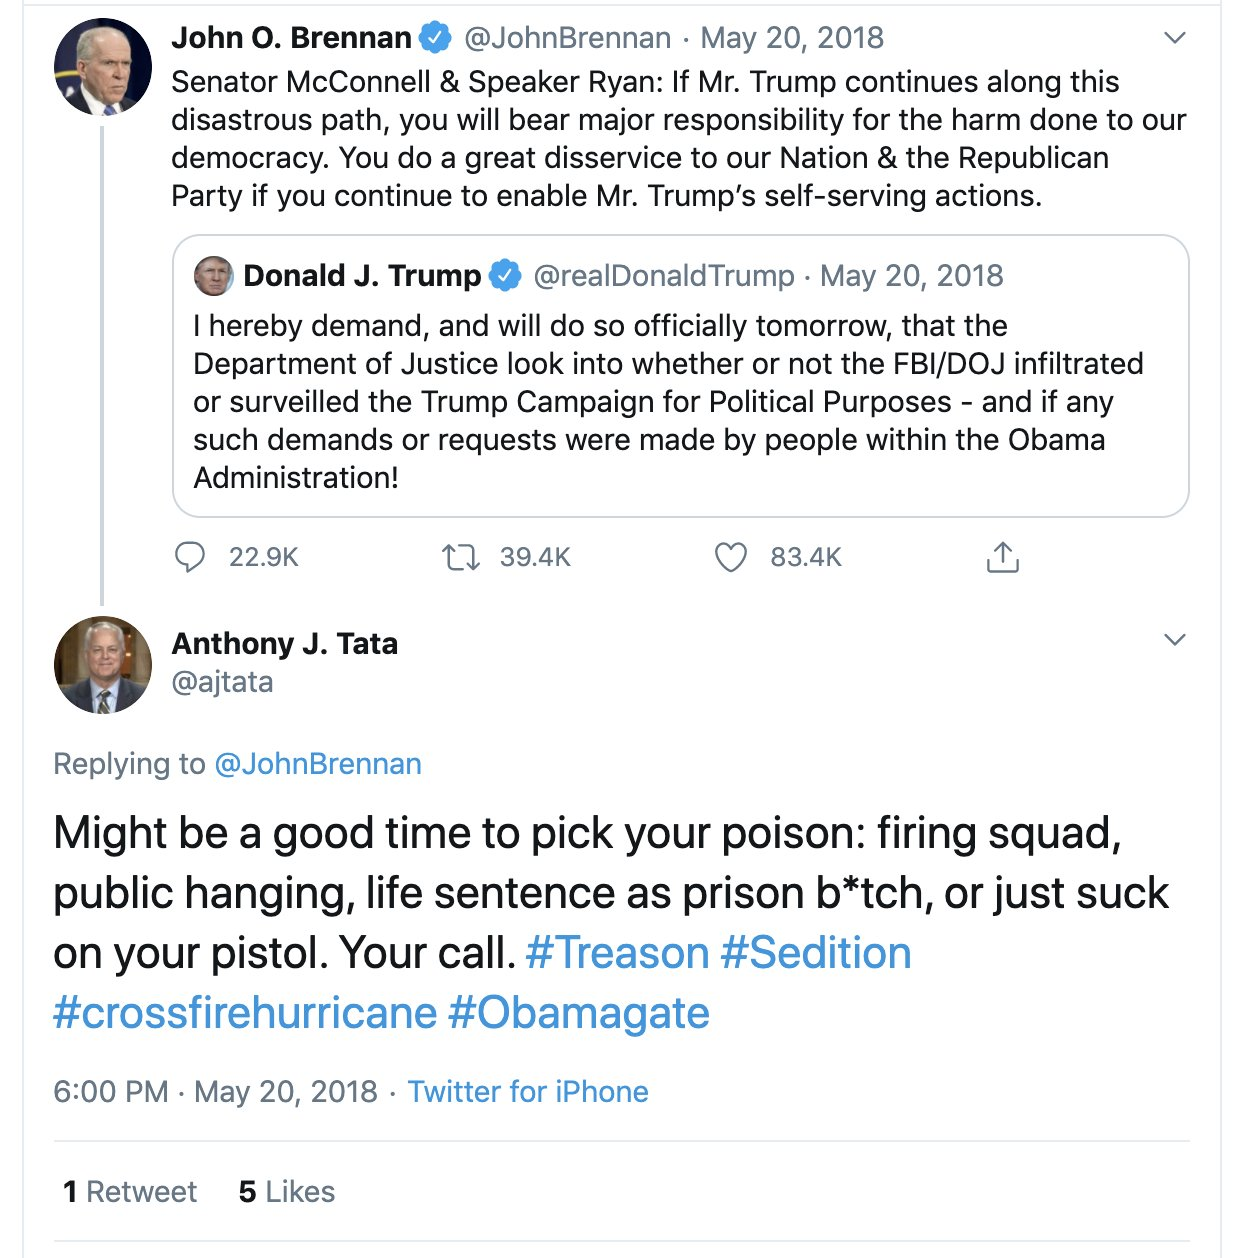
Task: Follow the #crossfirehurricane hashtag link
Action: point(245,1013)
